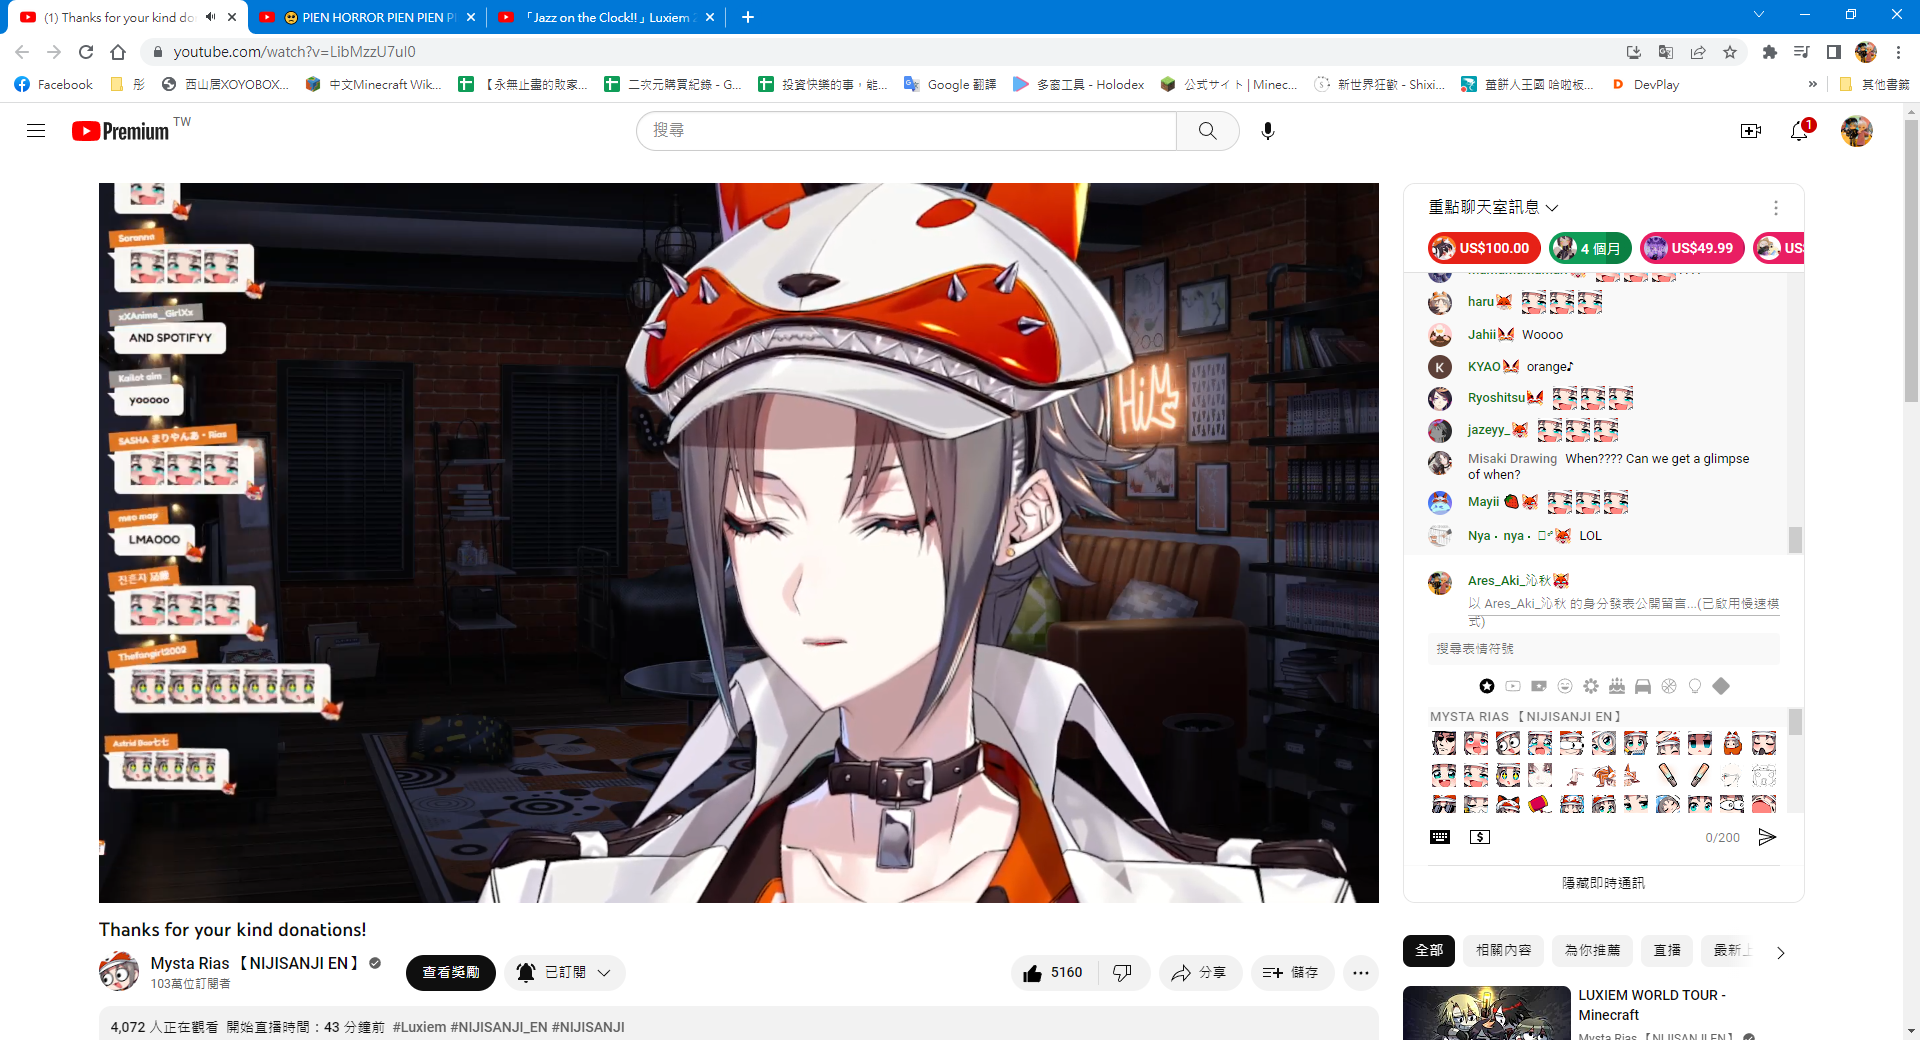
Task: Open the YouTube guide hamburger menu
Action: [x=36, y=131]
